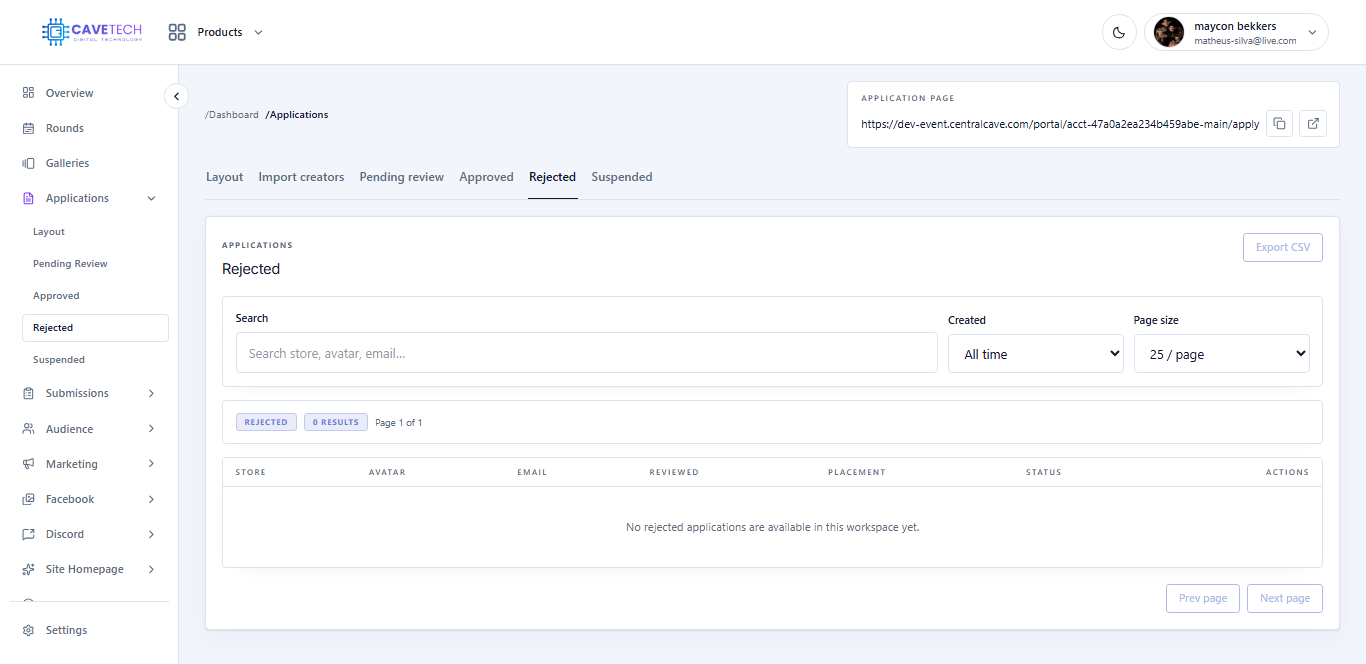Expand the Marketing sidebar section
Viewport: 1366px width, 664px height.
152,464
